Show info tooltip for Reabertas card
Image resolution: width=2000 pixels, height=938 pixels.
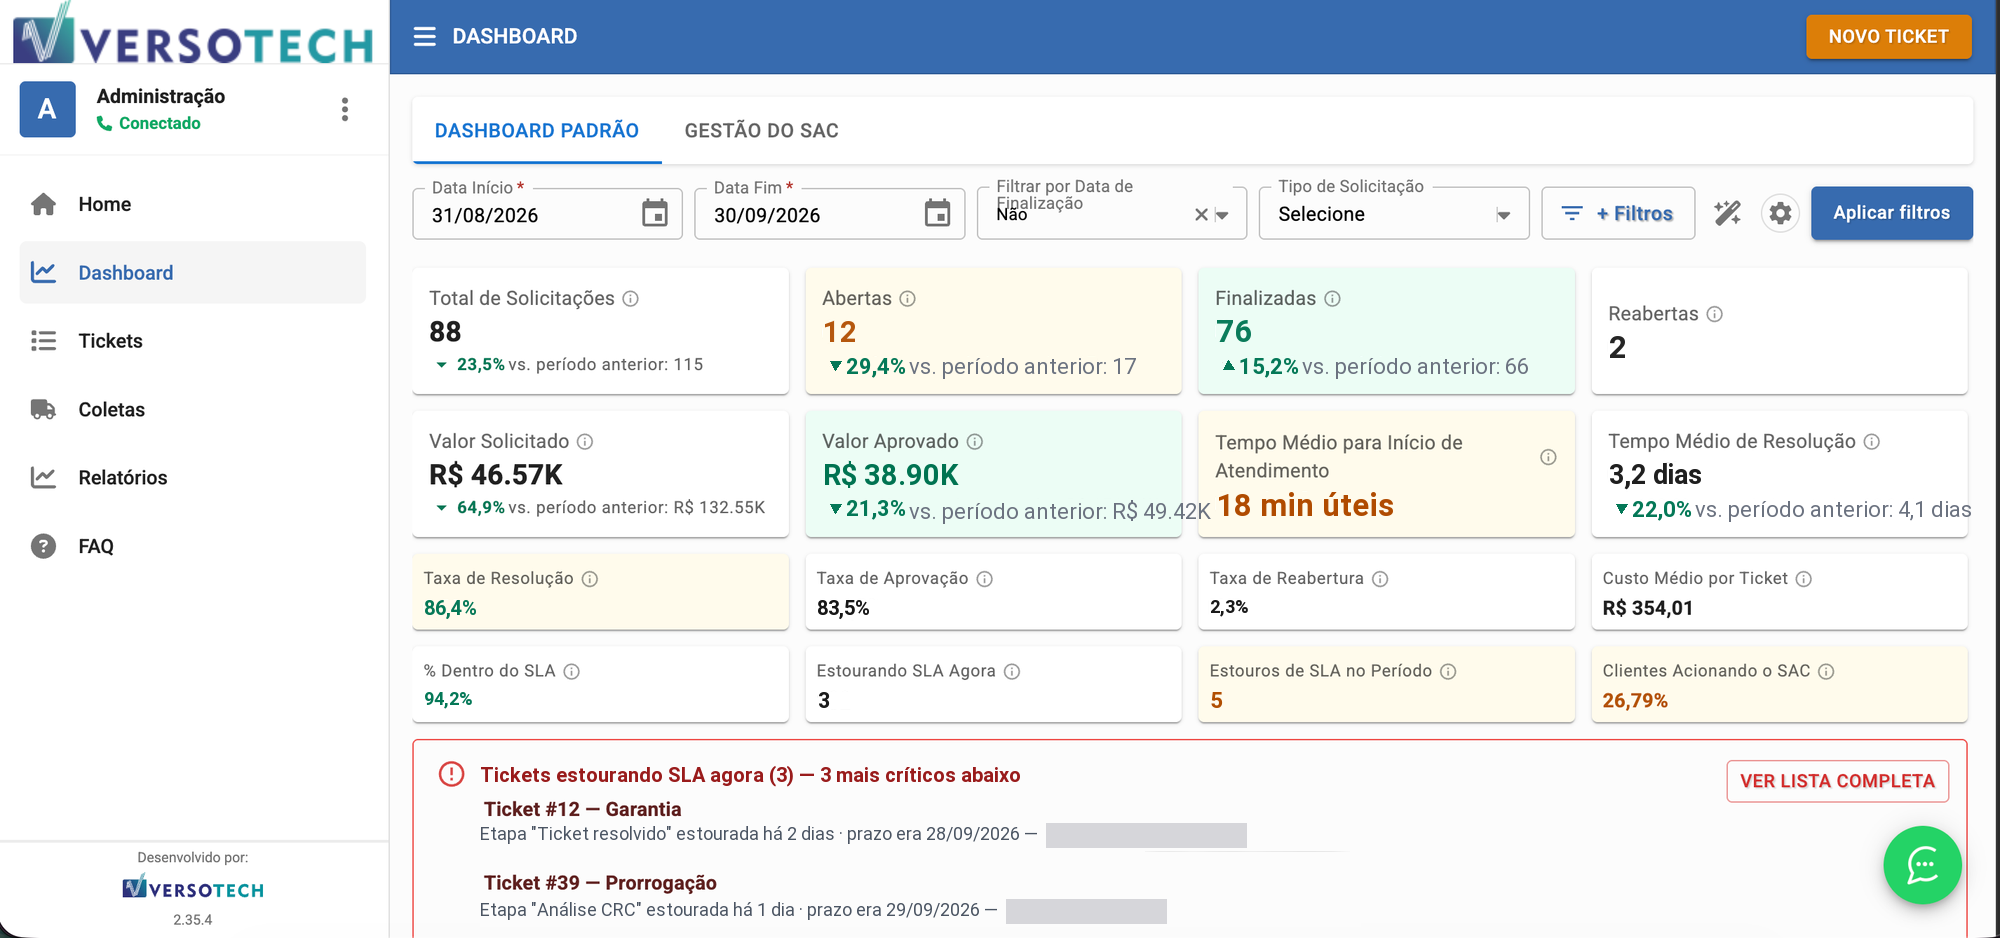tap(1714, 314)
